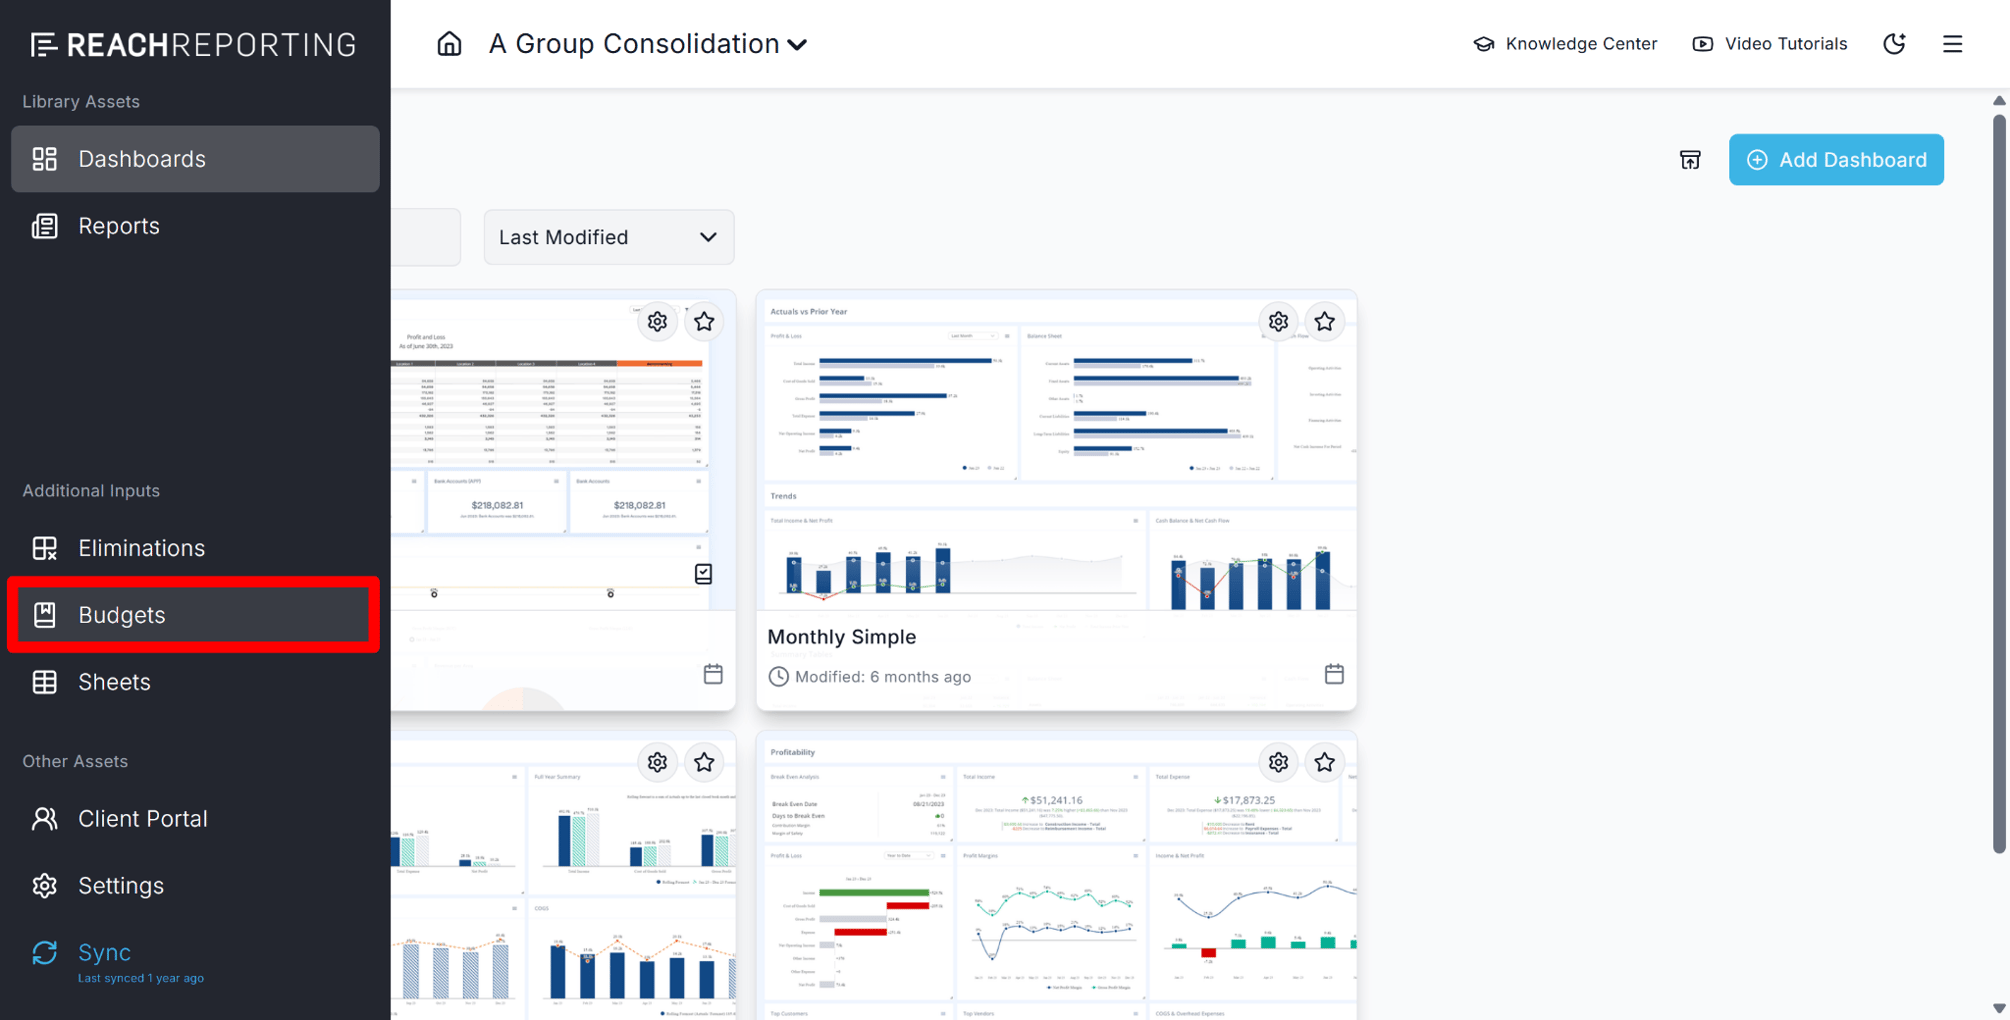Image resolution: width=2010 pixels, height=1020 pixels.
Task: Click the partially visible search field
Action: (426, 237)
